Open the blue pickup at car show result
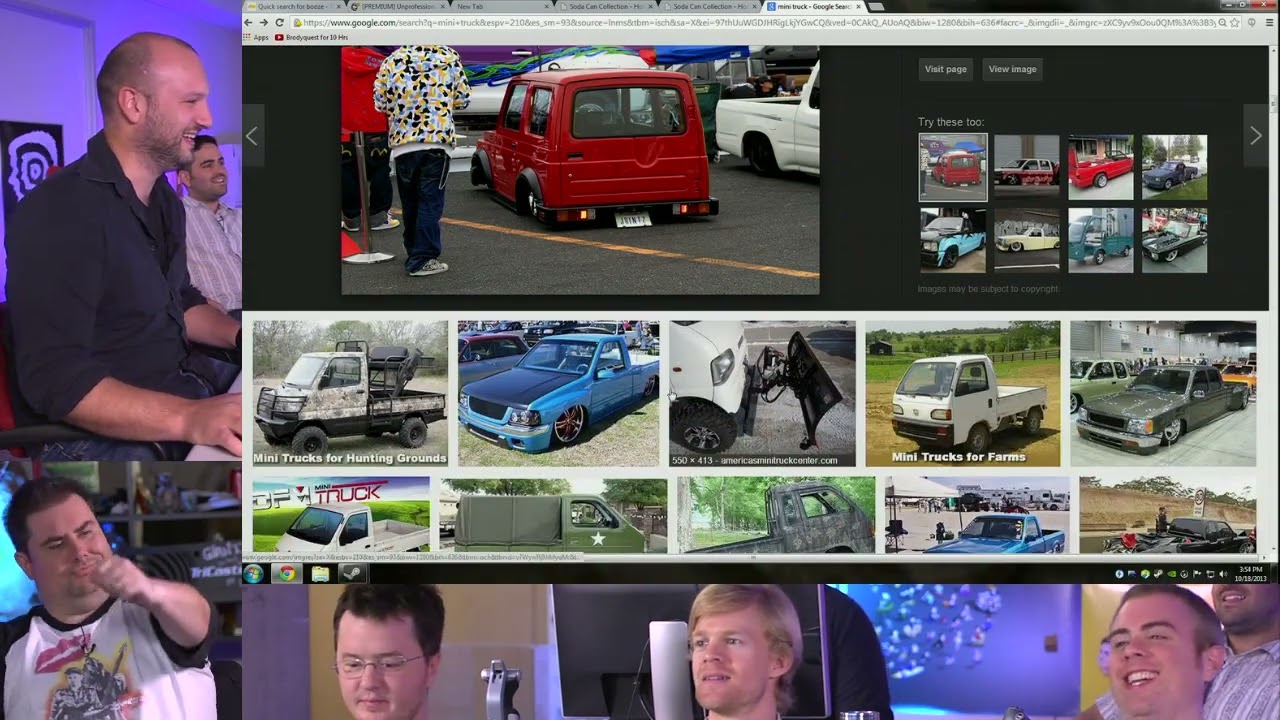 click(977, 515)
